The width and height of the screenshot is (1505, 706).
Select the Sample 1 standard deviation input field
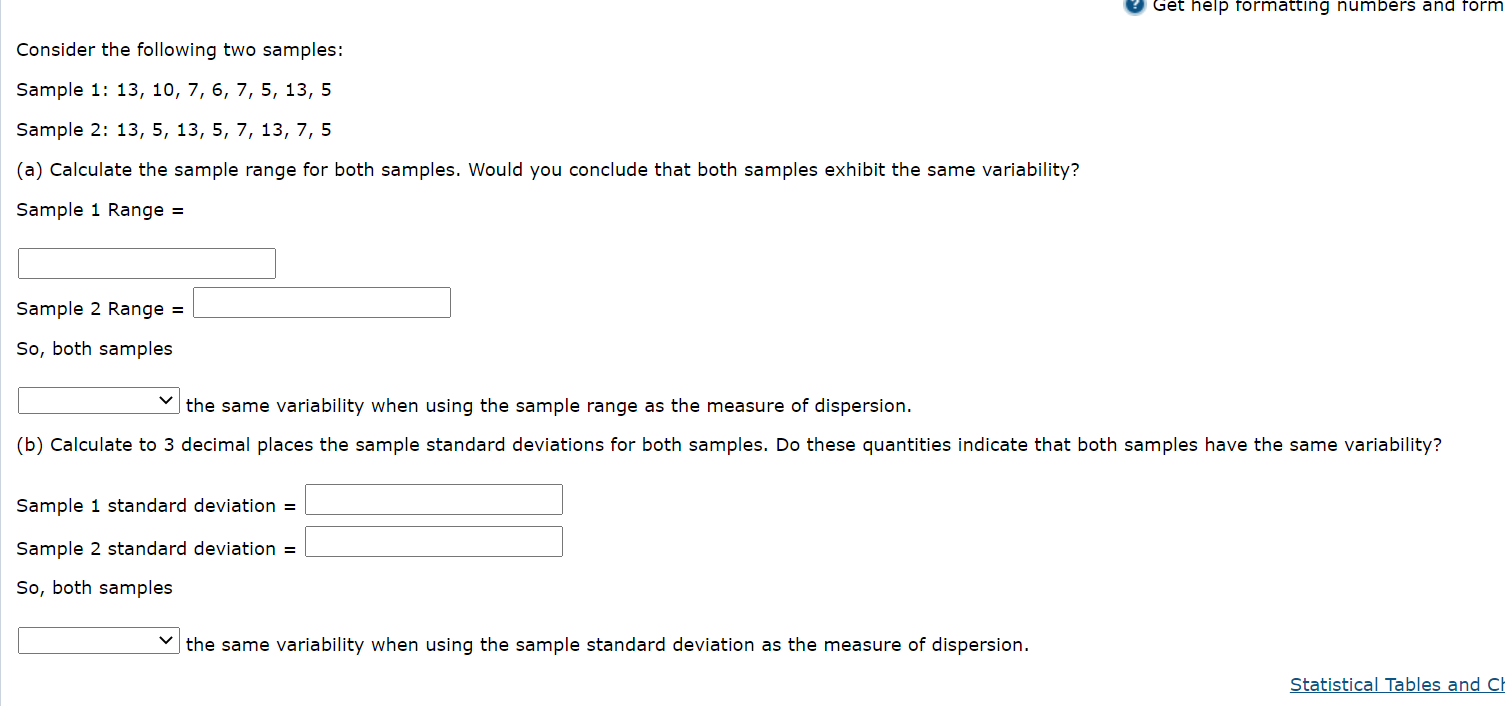433,499
